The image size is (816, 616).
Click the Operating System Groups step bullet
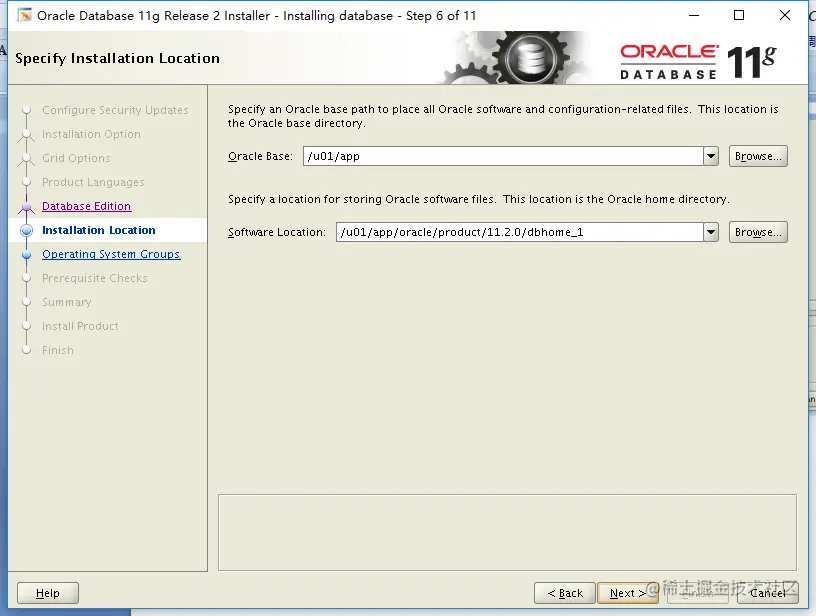click(x=27, y=255)
